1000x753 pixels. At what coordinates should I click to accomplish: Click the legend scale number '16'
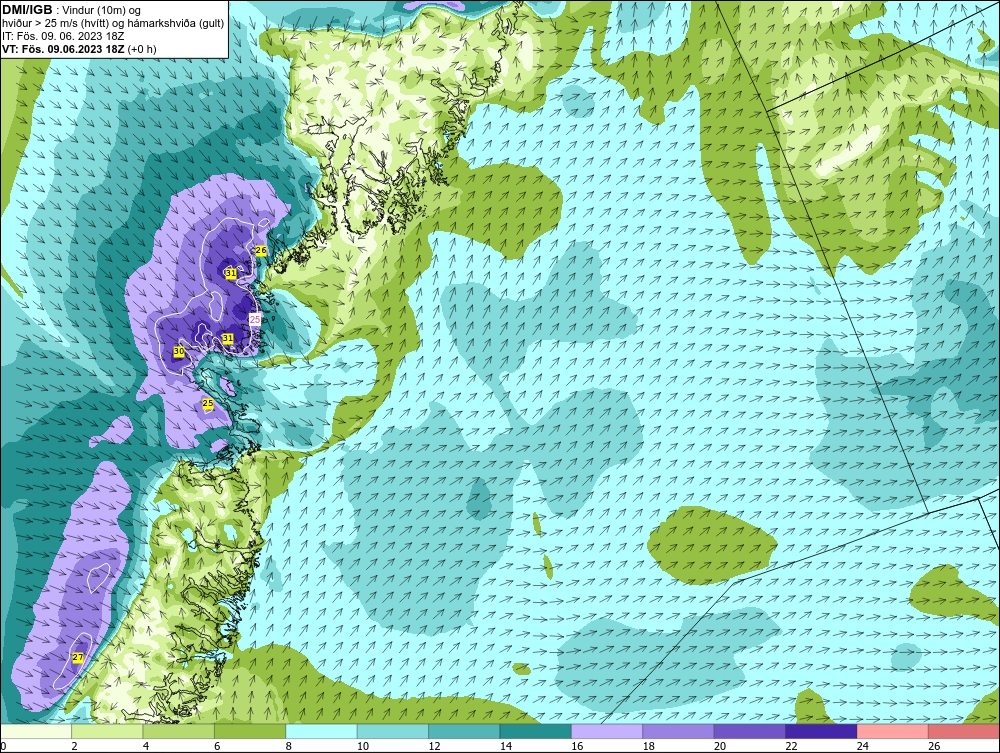coord(577,746)
